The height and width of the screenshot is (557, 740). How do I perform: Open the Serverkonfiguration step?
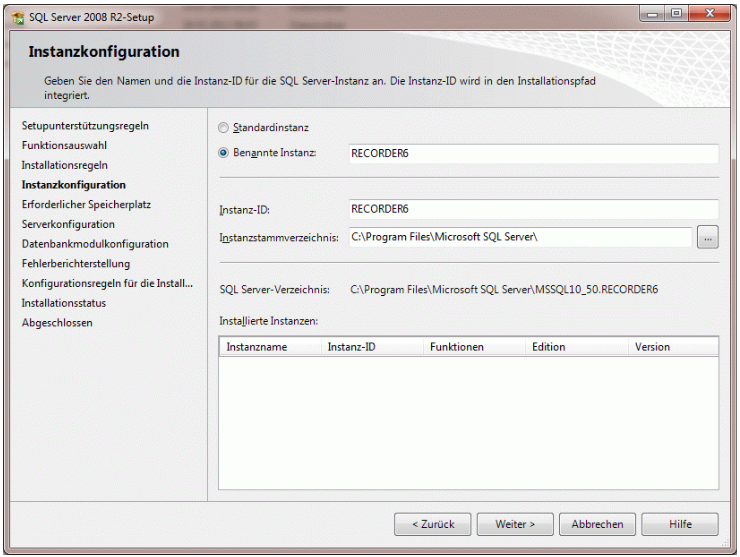(x=68, y=224)
